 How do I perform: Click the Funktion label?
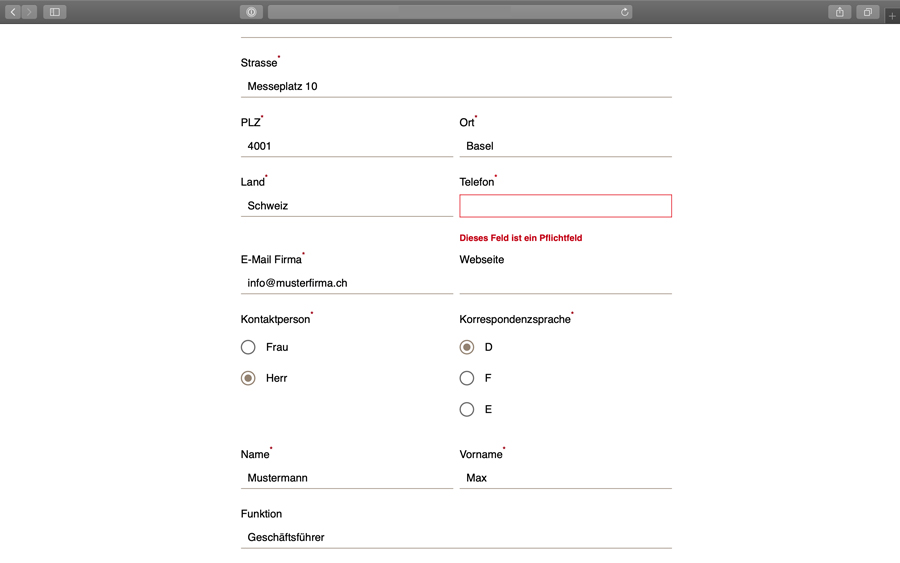[261, 514]
